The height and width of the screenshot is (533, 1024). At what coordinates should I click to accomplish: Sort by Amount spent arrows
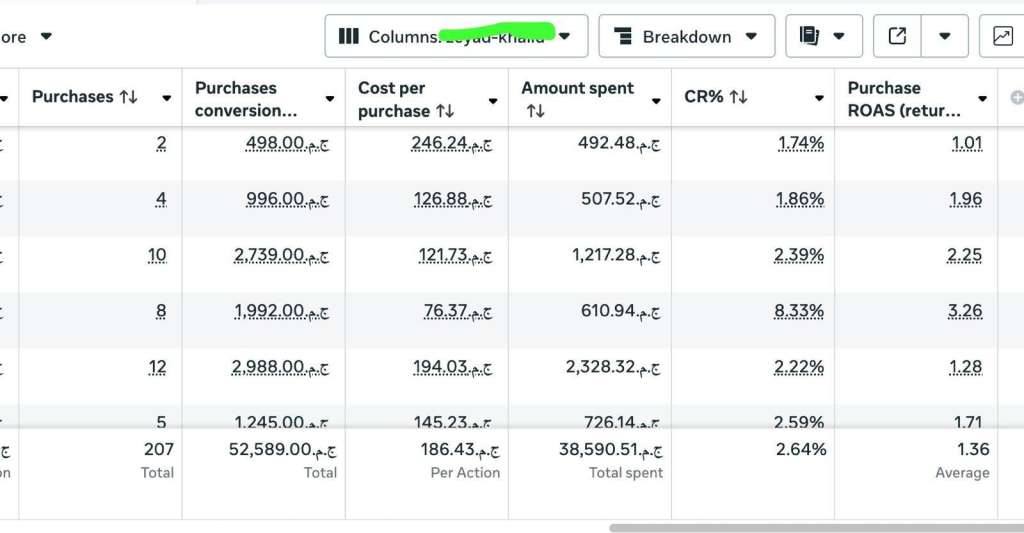(535, 111)
